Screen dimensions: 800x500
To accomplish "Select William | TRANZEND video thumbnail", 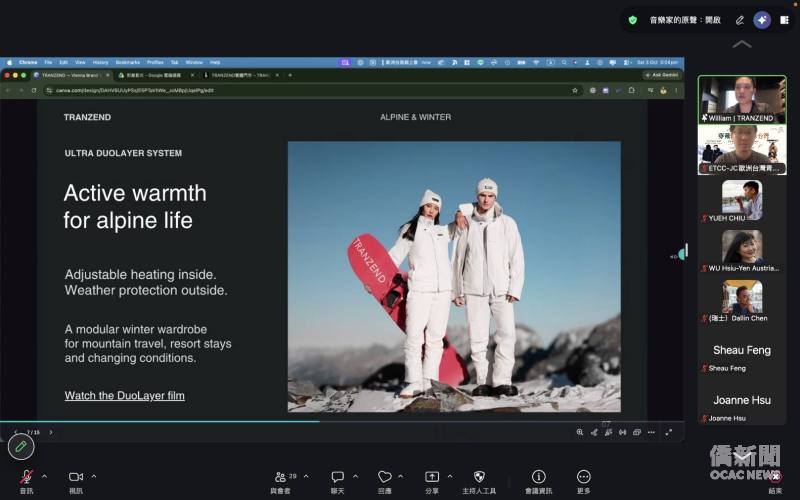I will click(x=742, y=99).
